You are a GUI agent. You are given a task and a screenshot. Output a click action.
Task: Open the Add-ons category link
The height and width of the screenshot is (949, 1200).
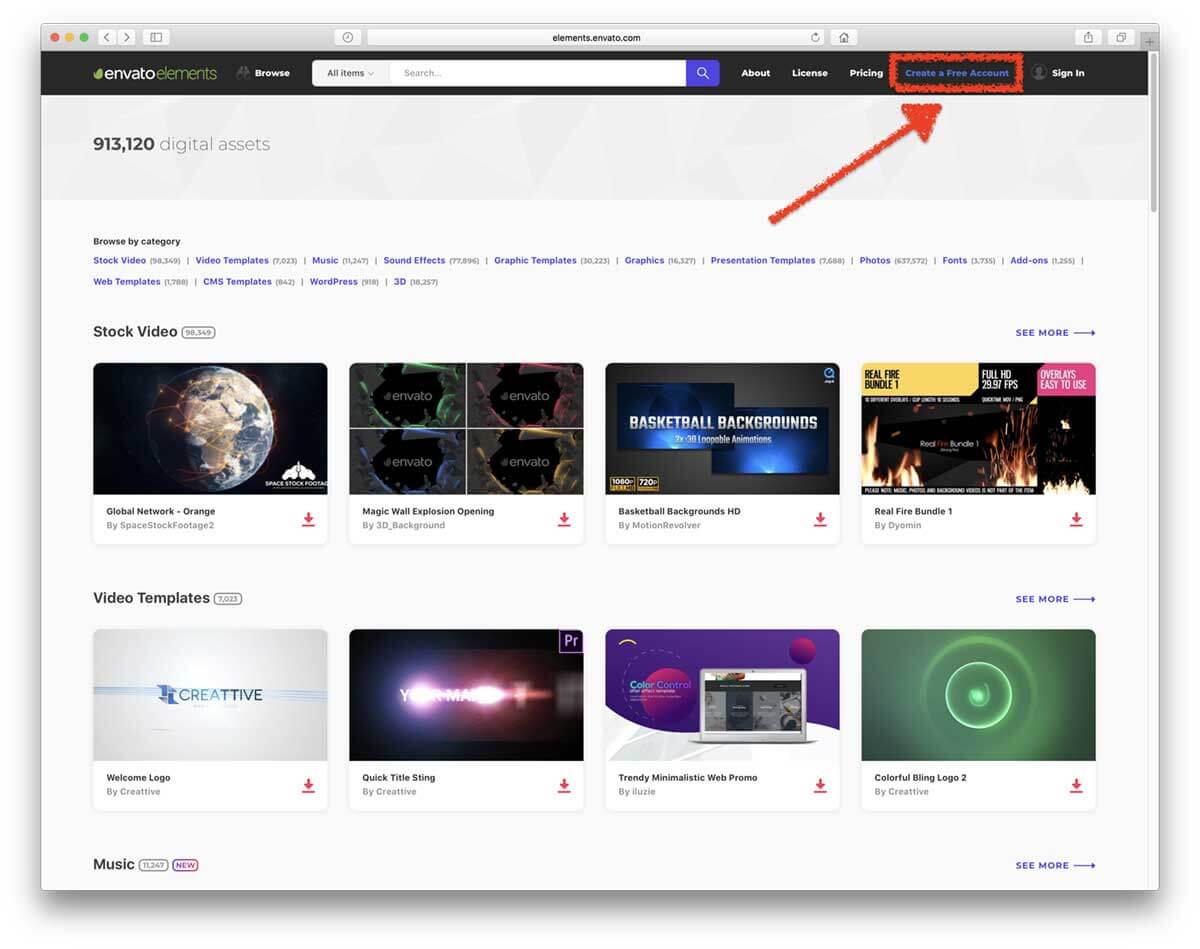pyautogui.click(x=1029, y=260)
